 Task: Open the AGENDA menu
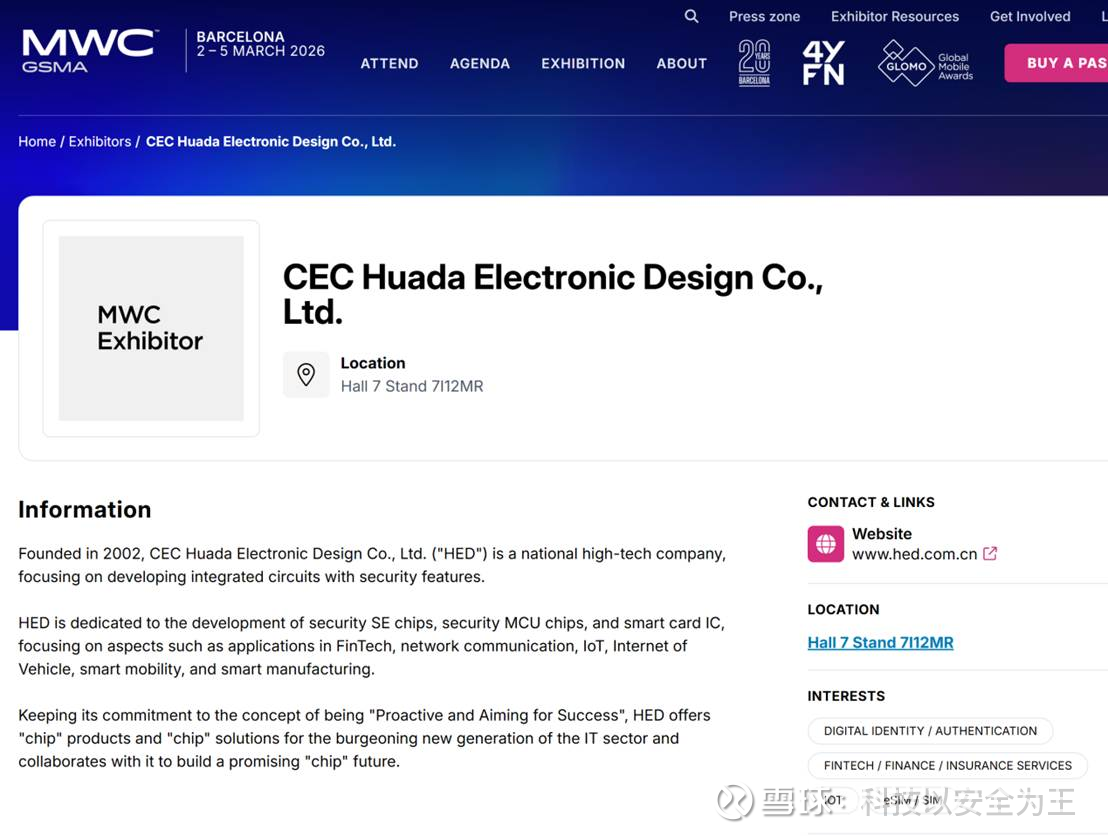click(x=480, y=63)
